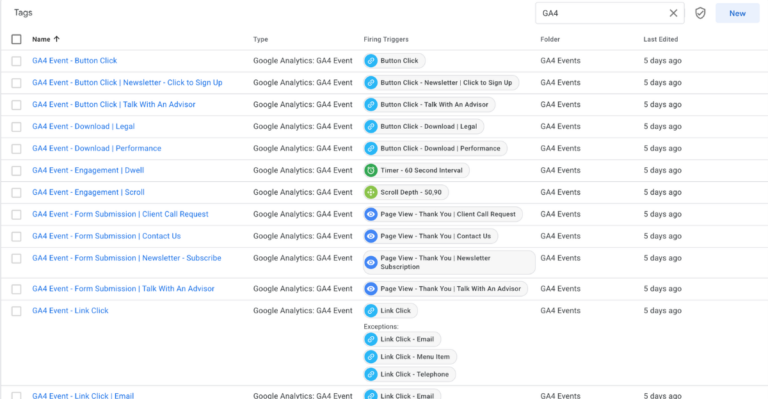The width and height of the screenshot is (768, 399).
Task: Click the shield verification icon
Action: coord(700,13)
